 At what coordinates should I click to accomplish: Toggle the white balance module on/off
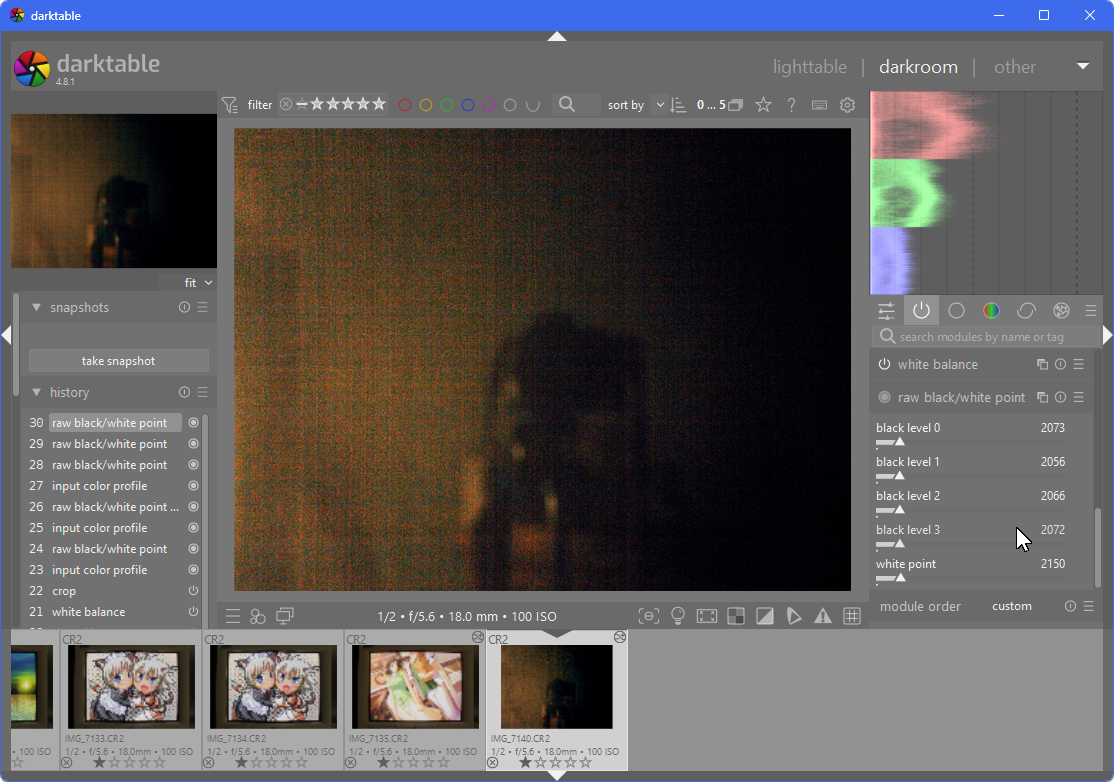(884, 365)
